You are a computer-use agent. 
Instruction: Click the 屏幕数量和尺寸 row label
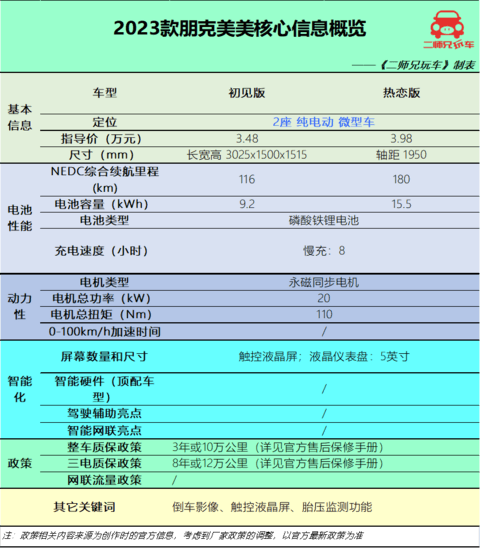(105, 357)
